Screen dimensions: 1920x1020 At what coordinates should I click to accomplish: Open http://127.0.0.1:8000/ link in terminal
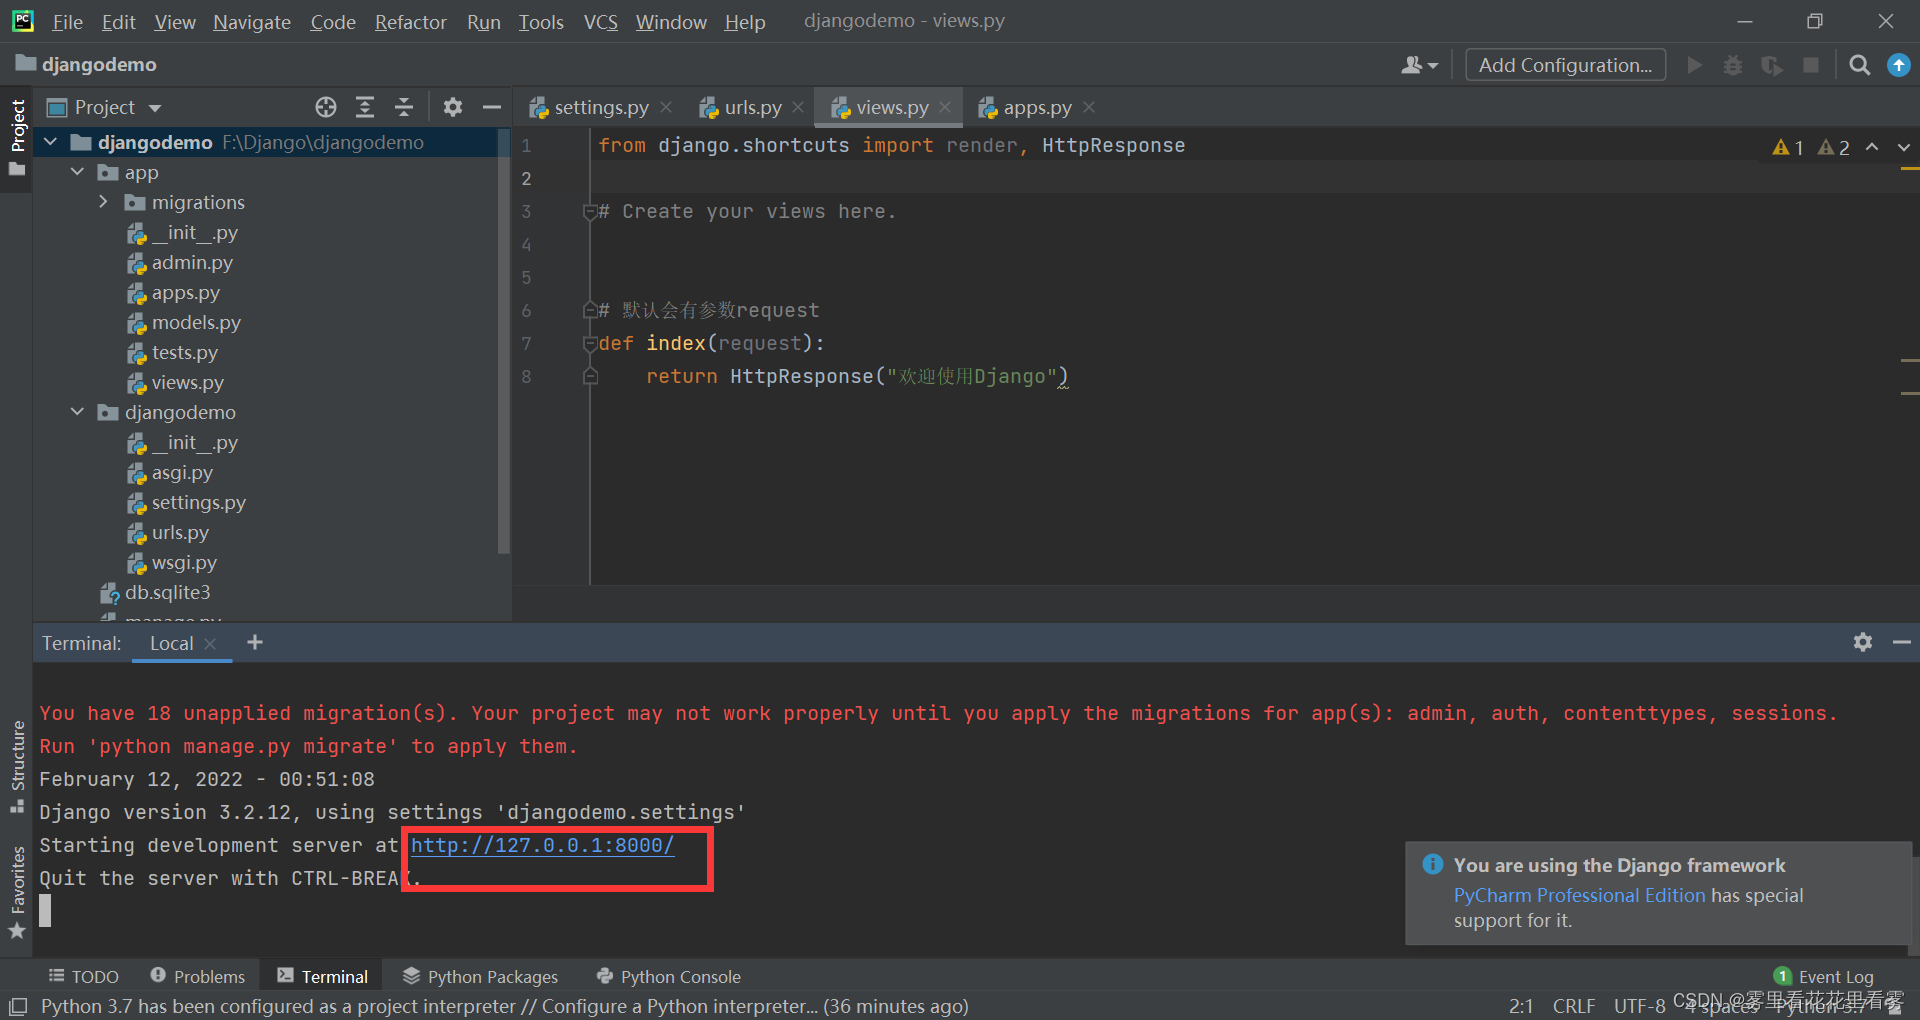coord(542,845)
